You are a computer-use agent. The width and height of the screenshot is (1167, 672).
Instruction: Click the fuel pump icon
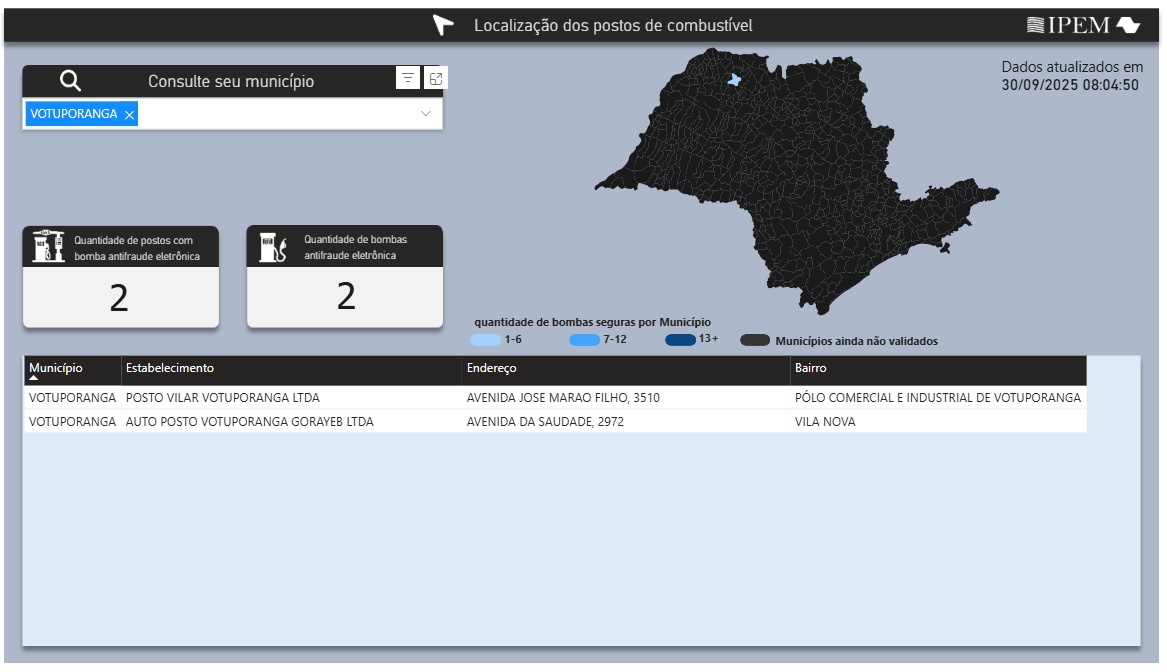273,247
